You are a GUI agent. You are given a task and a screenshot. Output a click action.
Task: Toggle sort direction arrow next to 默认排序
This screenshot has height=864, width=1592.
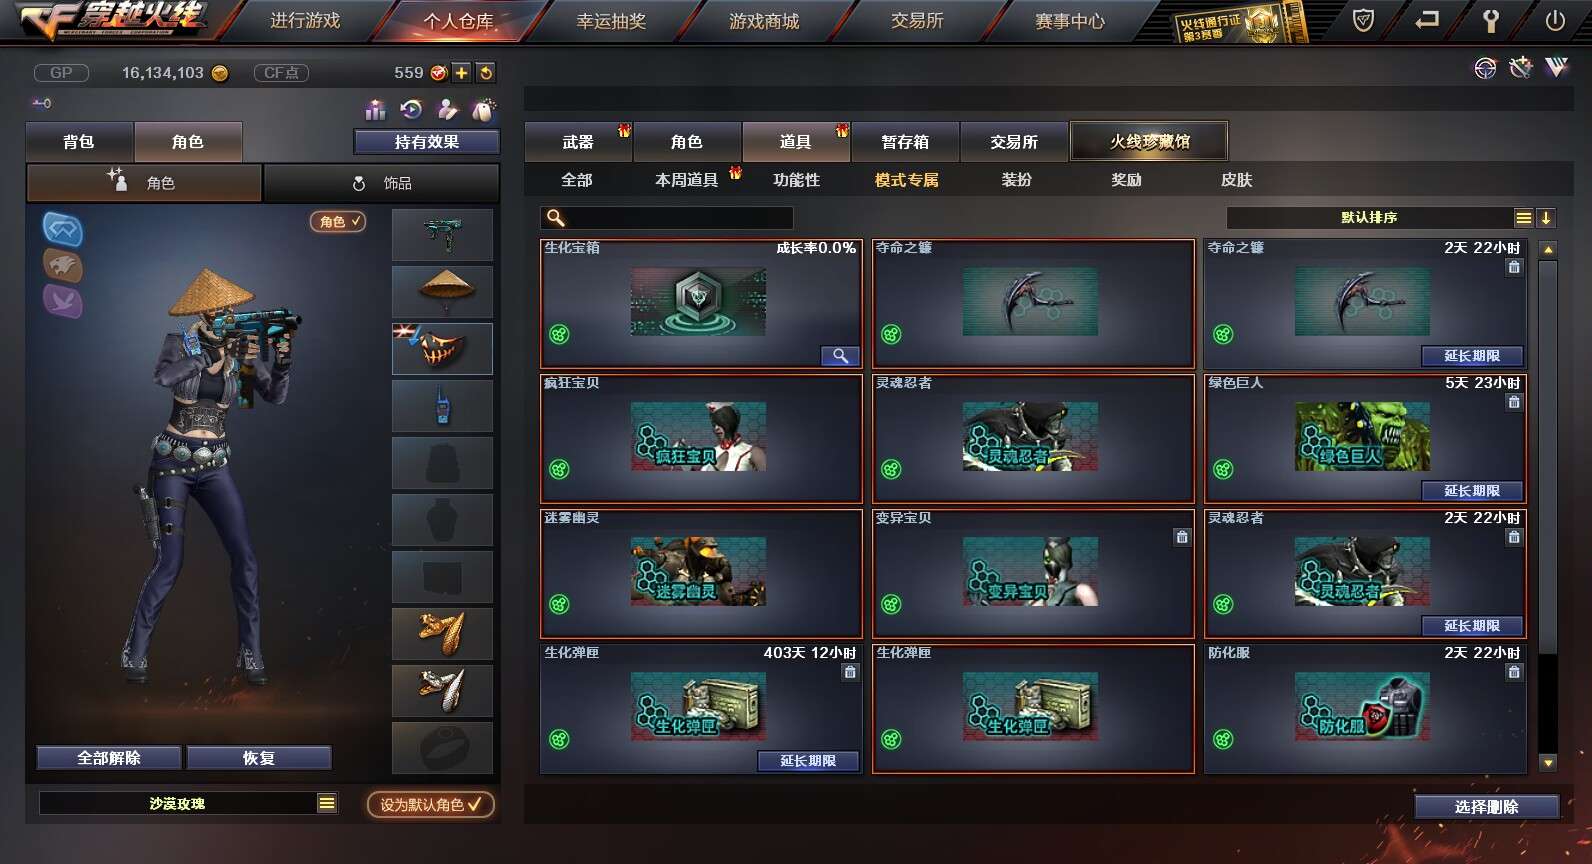[x=1545, y=218]
